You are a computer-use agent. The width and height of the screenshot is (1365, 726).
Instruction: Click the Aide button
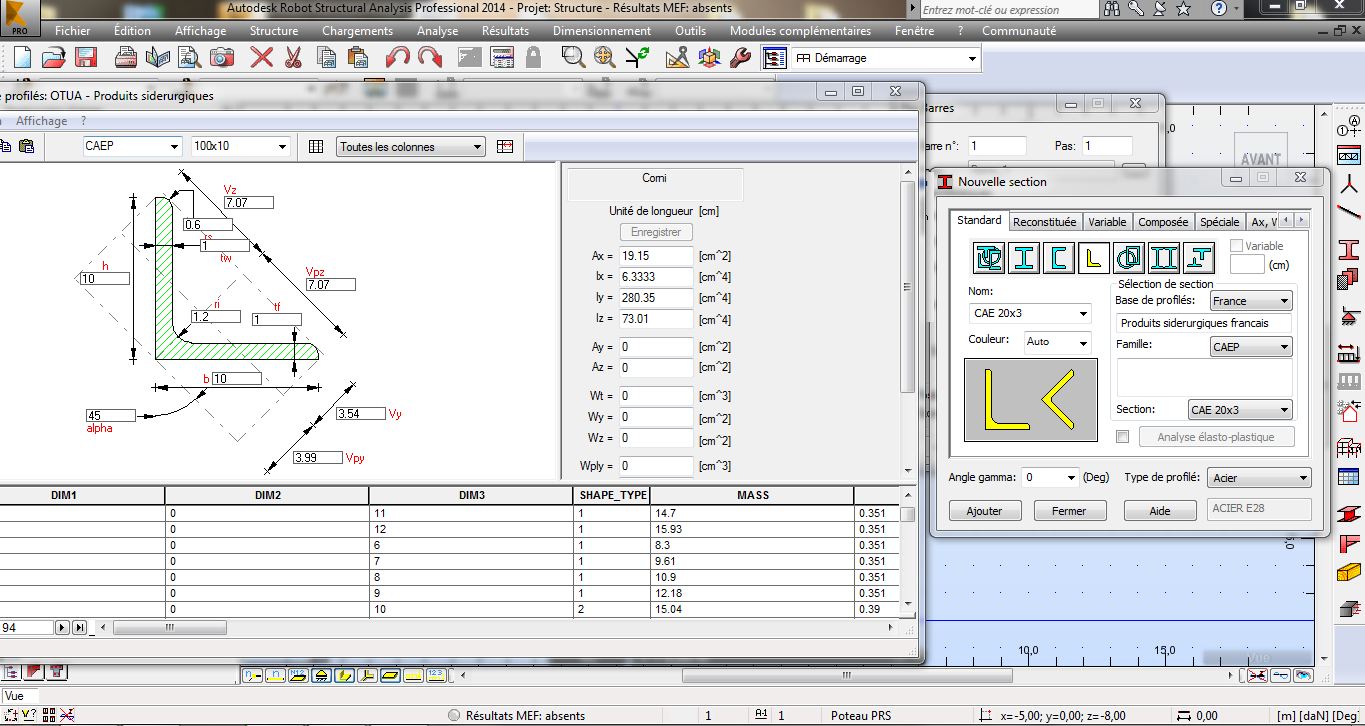tap(1160, 511)
